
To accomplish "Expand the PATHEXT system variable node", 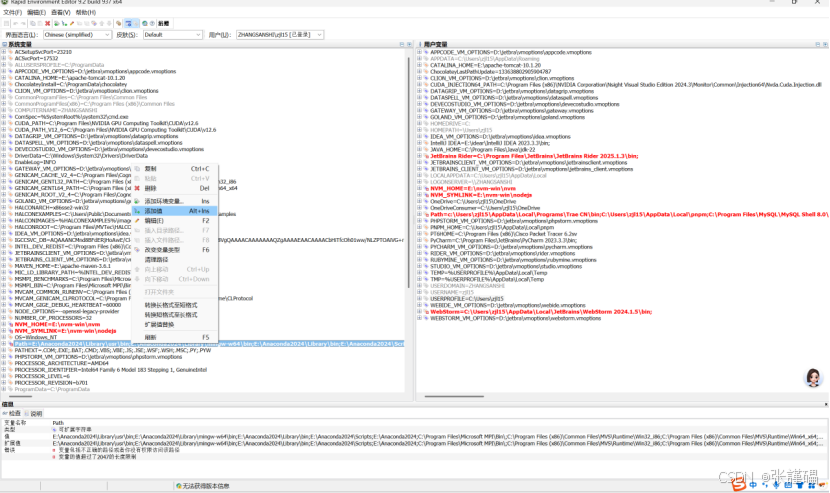I will pyautogui.click(x=4, y=351).
